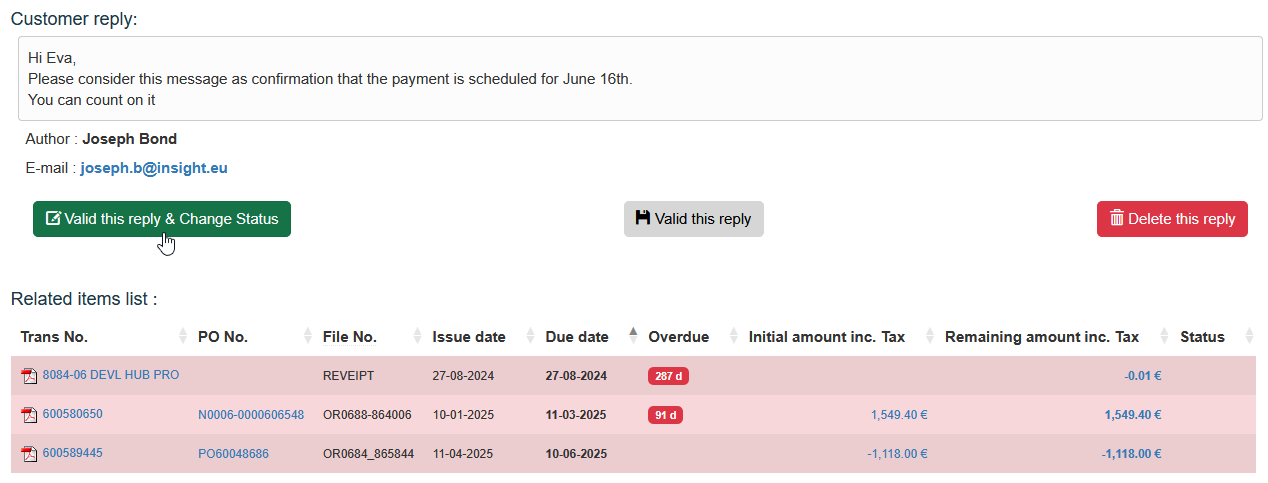Image resolution: width=1268 pixels, height=483 pixels.
Task: Sort table by Trans No. column
Action: (55, 337)
